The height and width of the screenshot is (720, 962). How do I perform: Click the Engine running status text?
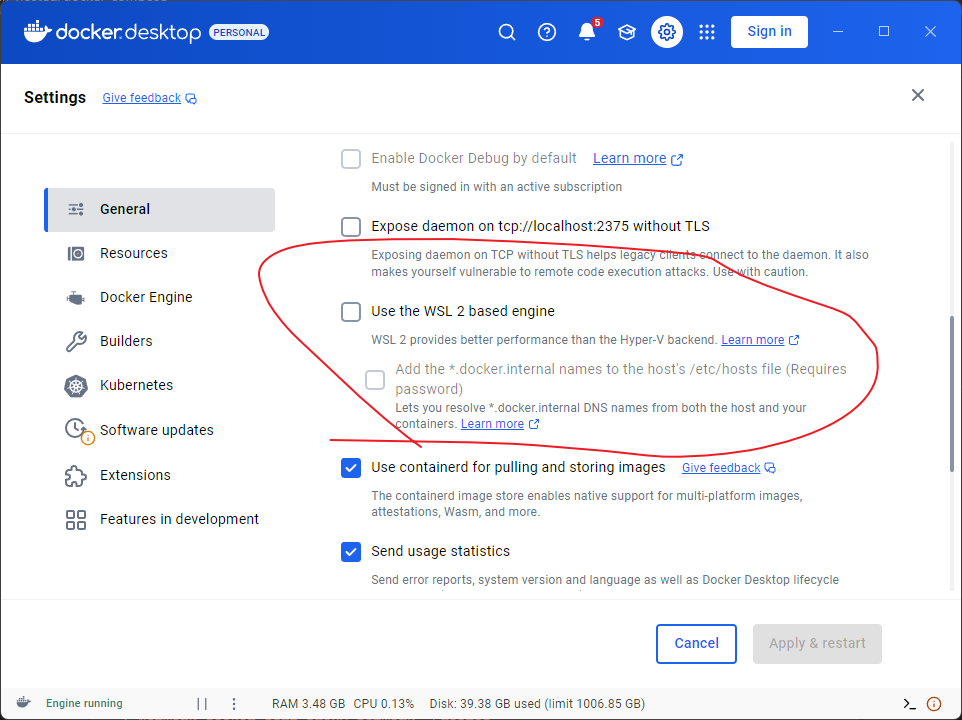(x=84, y=703)
